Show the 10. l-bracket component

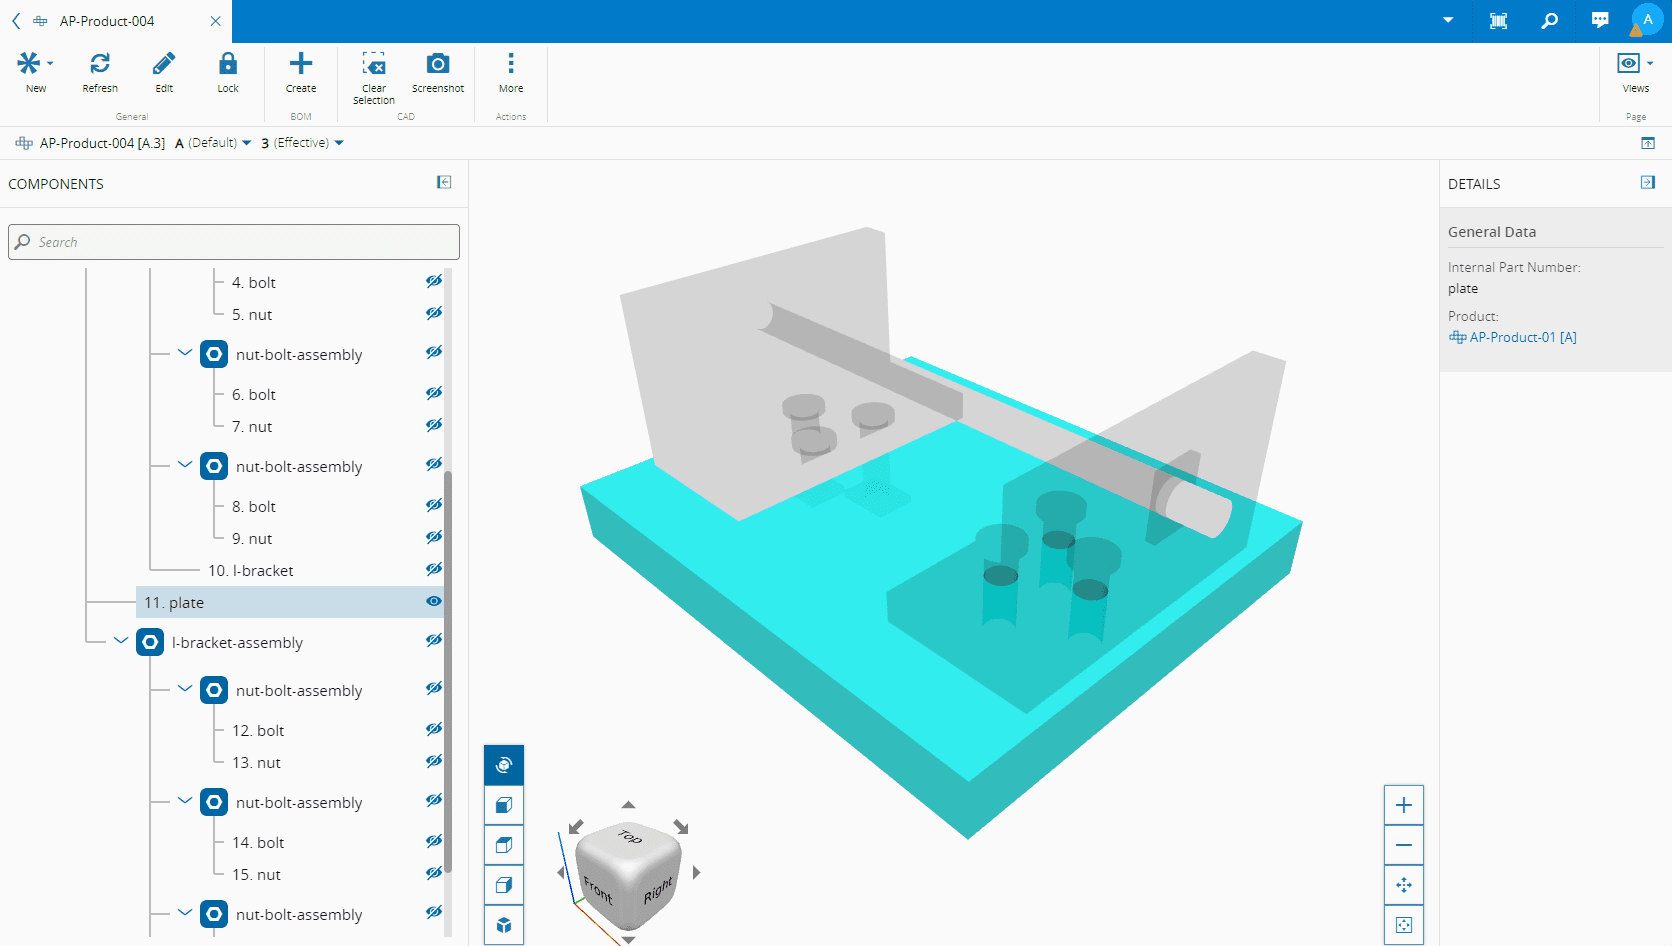(x=434, y=569)
